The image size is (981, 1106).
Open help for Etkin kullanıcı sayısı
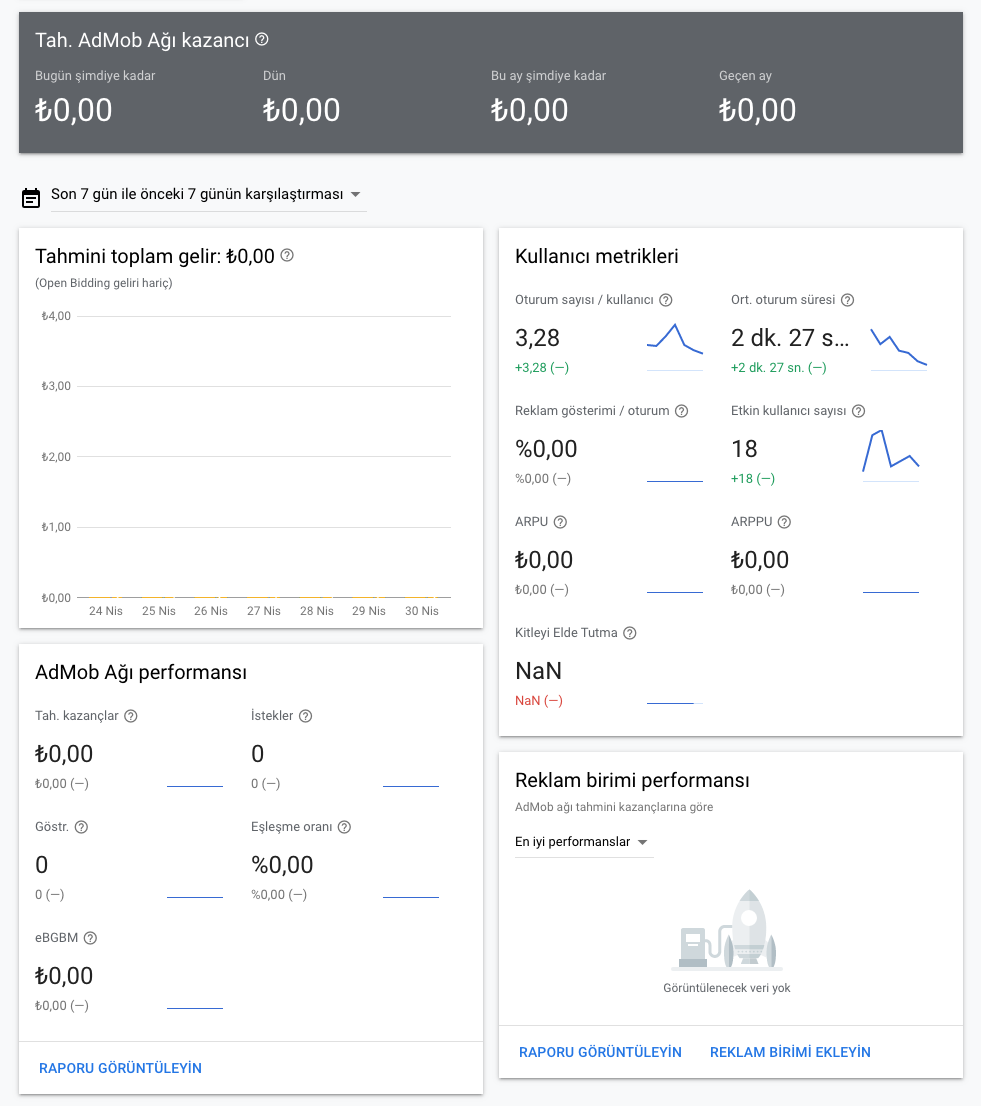[858, 411]
